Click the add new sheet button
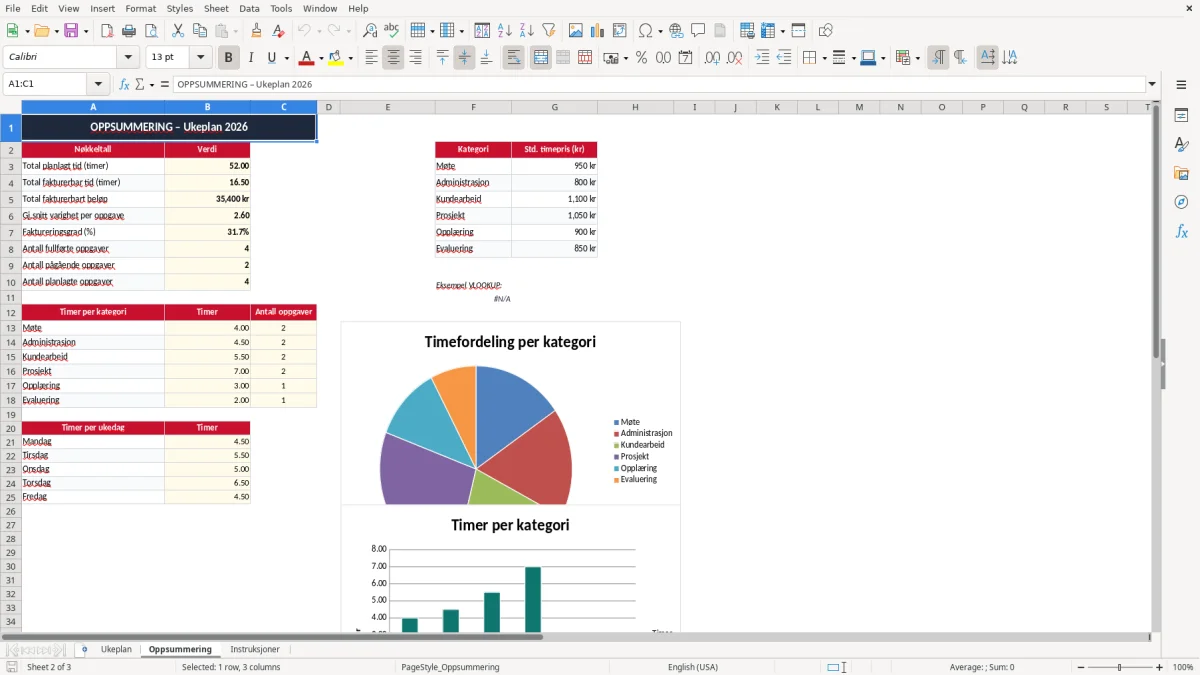Image resolution: width=1200 pixels, height=675 pixels. [x=84, y=649]
